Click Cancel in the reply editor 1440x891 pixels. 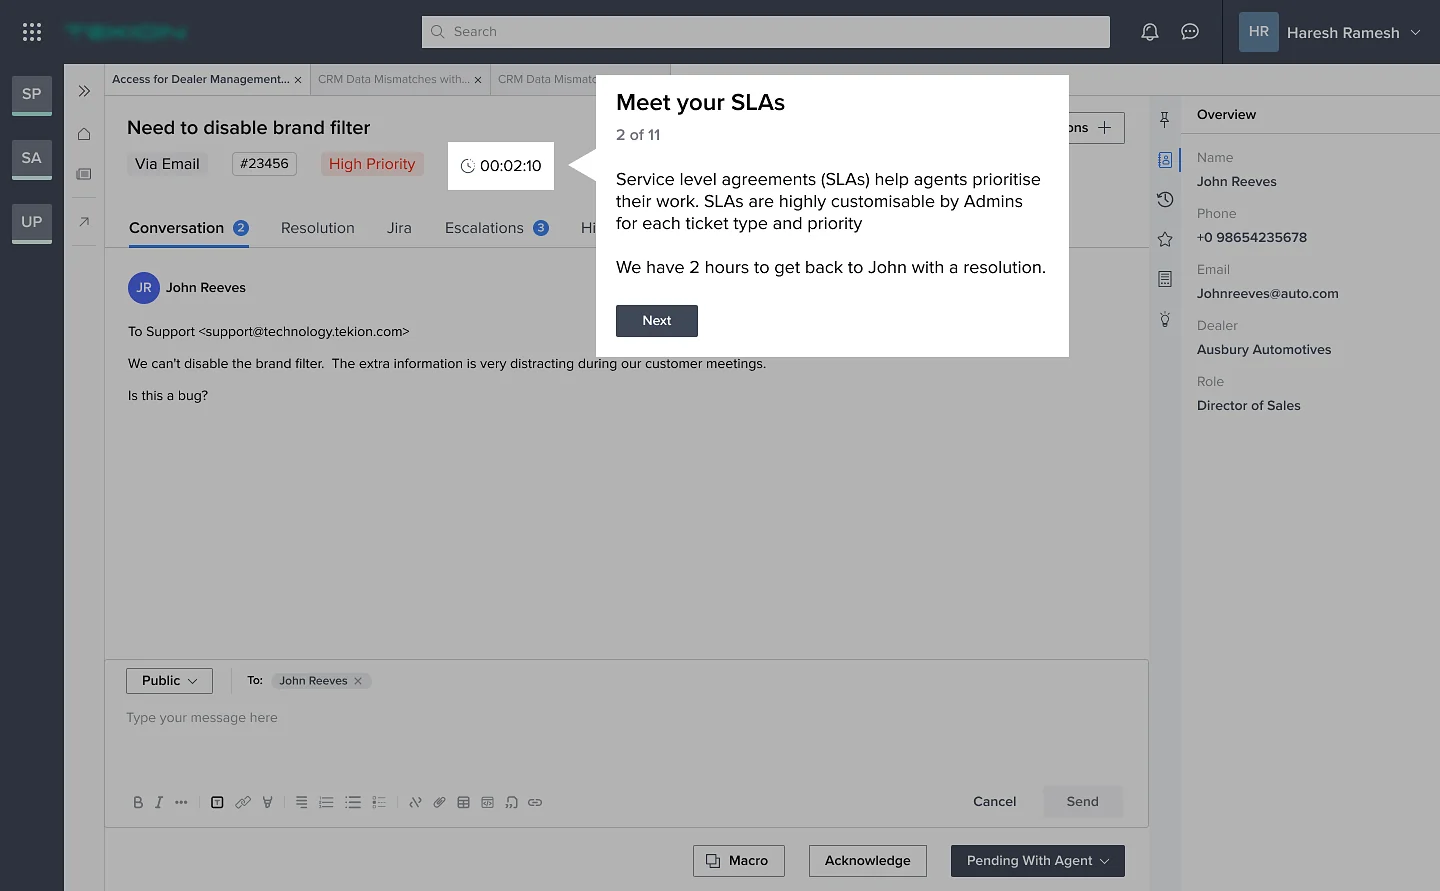pyautogui.click(x=995, y=802)
